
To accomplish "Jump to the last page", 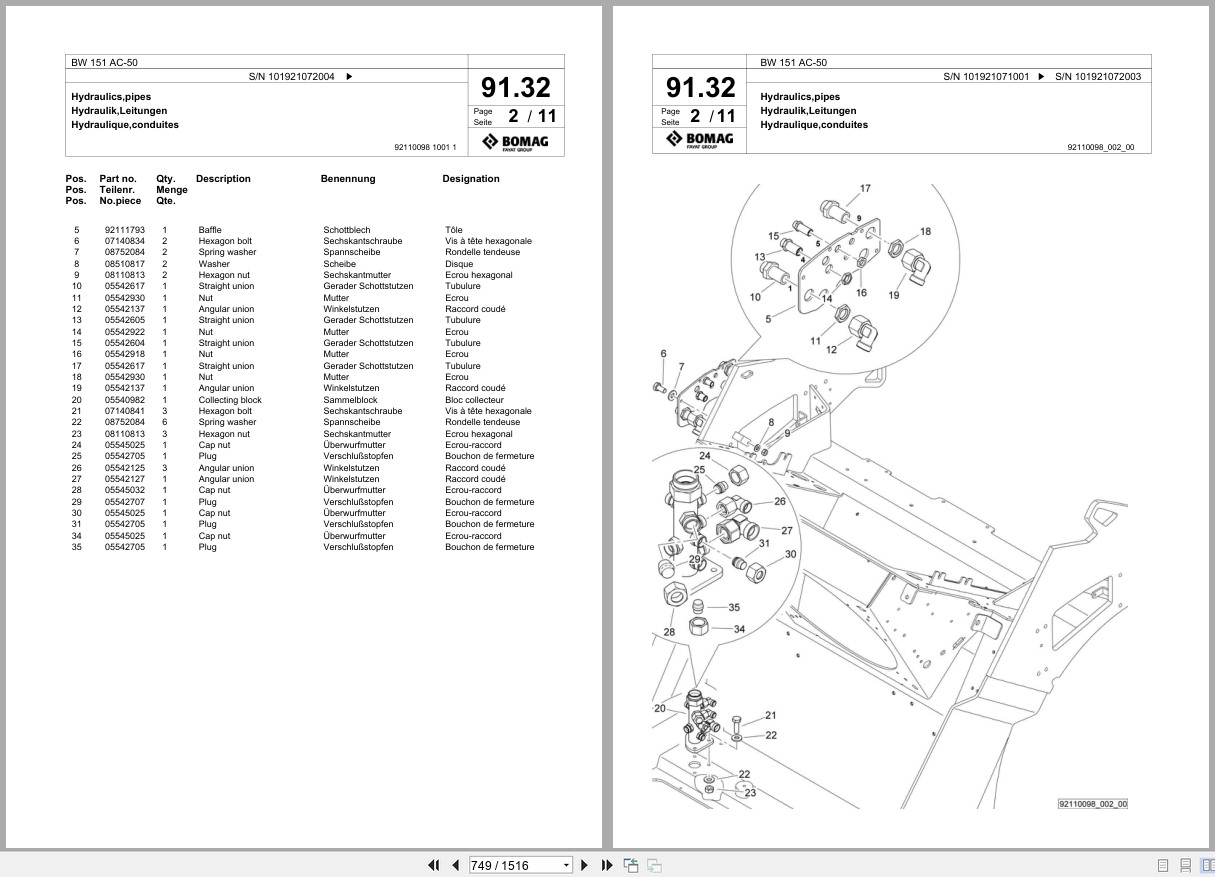I will pyautogui.click(x=607, y=865).
